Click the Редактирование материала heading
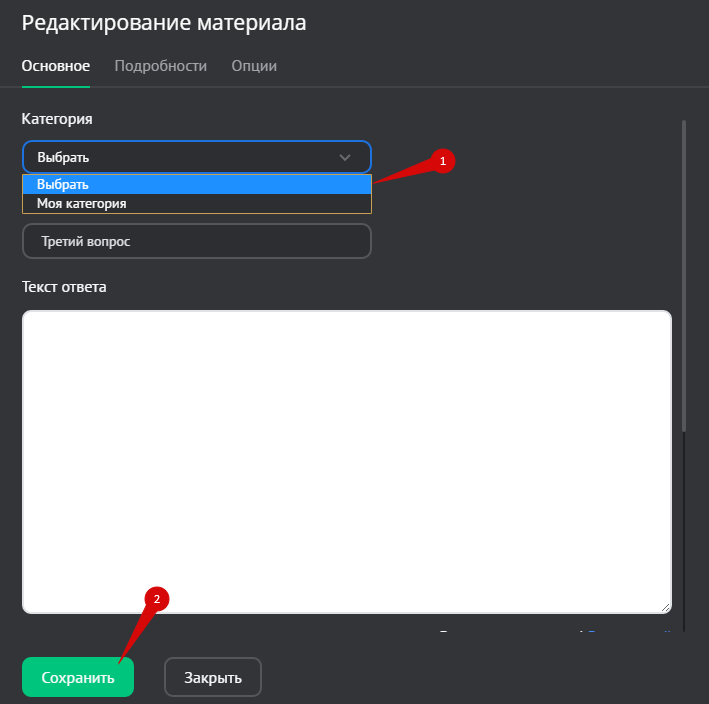The width and height of the screenshot is (709, 704). (164, 22)
